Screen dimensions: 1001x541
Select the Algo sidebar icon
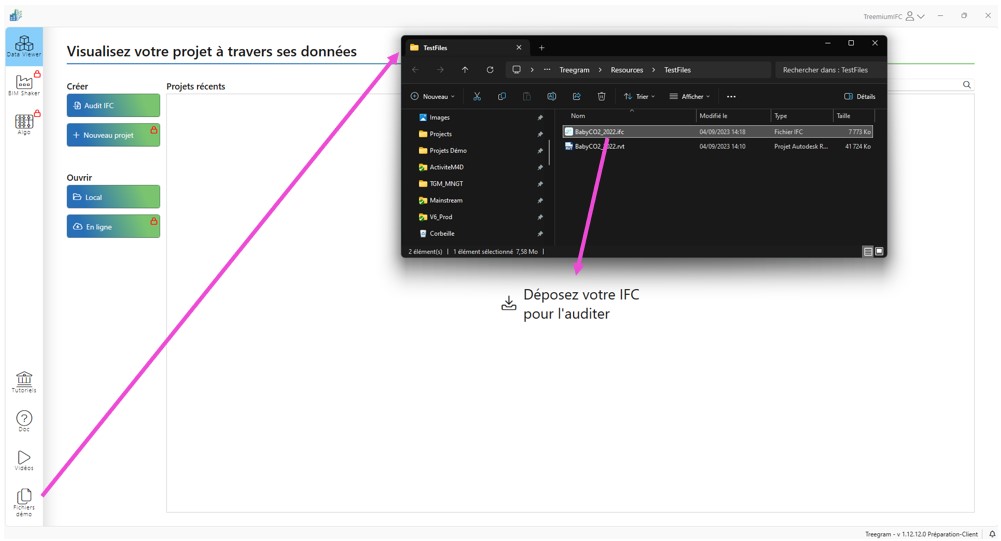tap(24, 123)
